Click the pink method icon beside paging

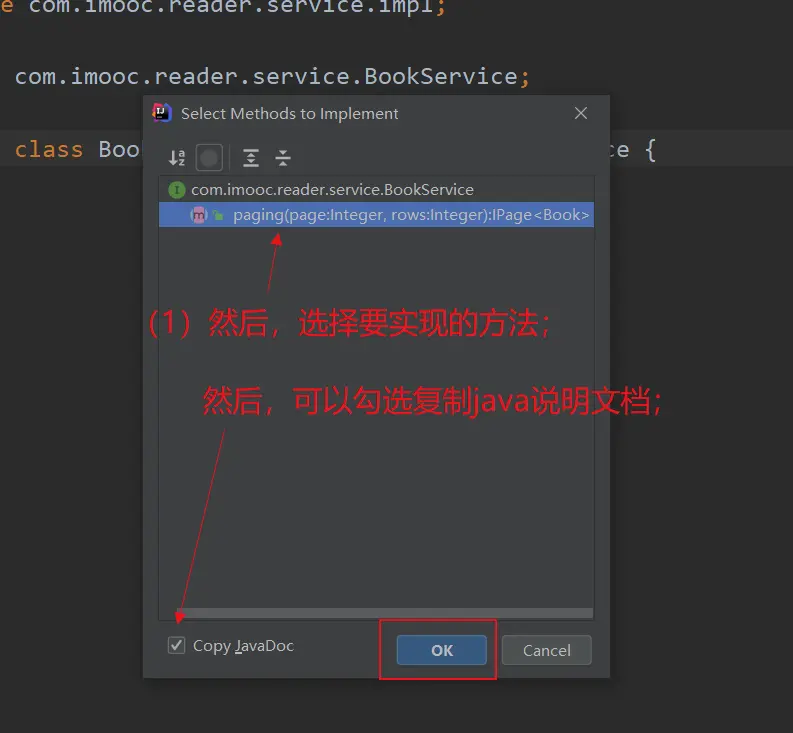198,215
